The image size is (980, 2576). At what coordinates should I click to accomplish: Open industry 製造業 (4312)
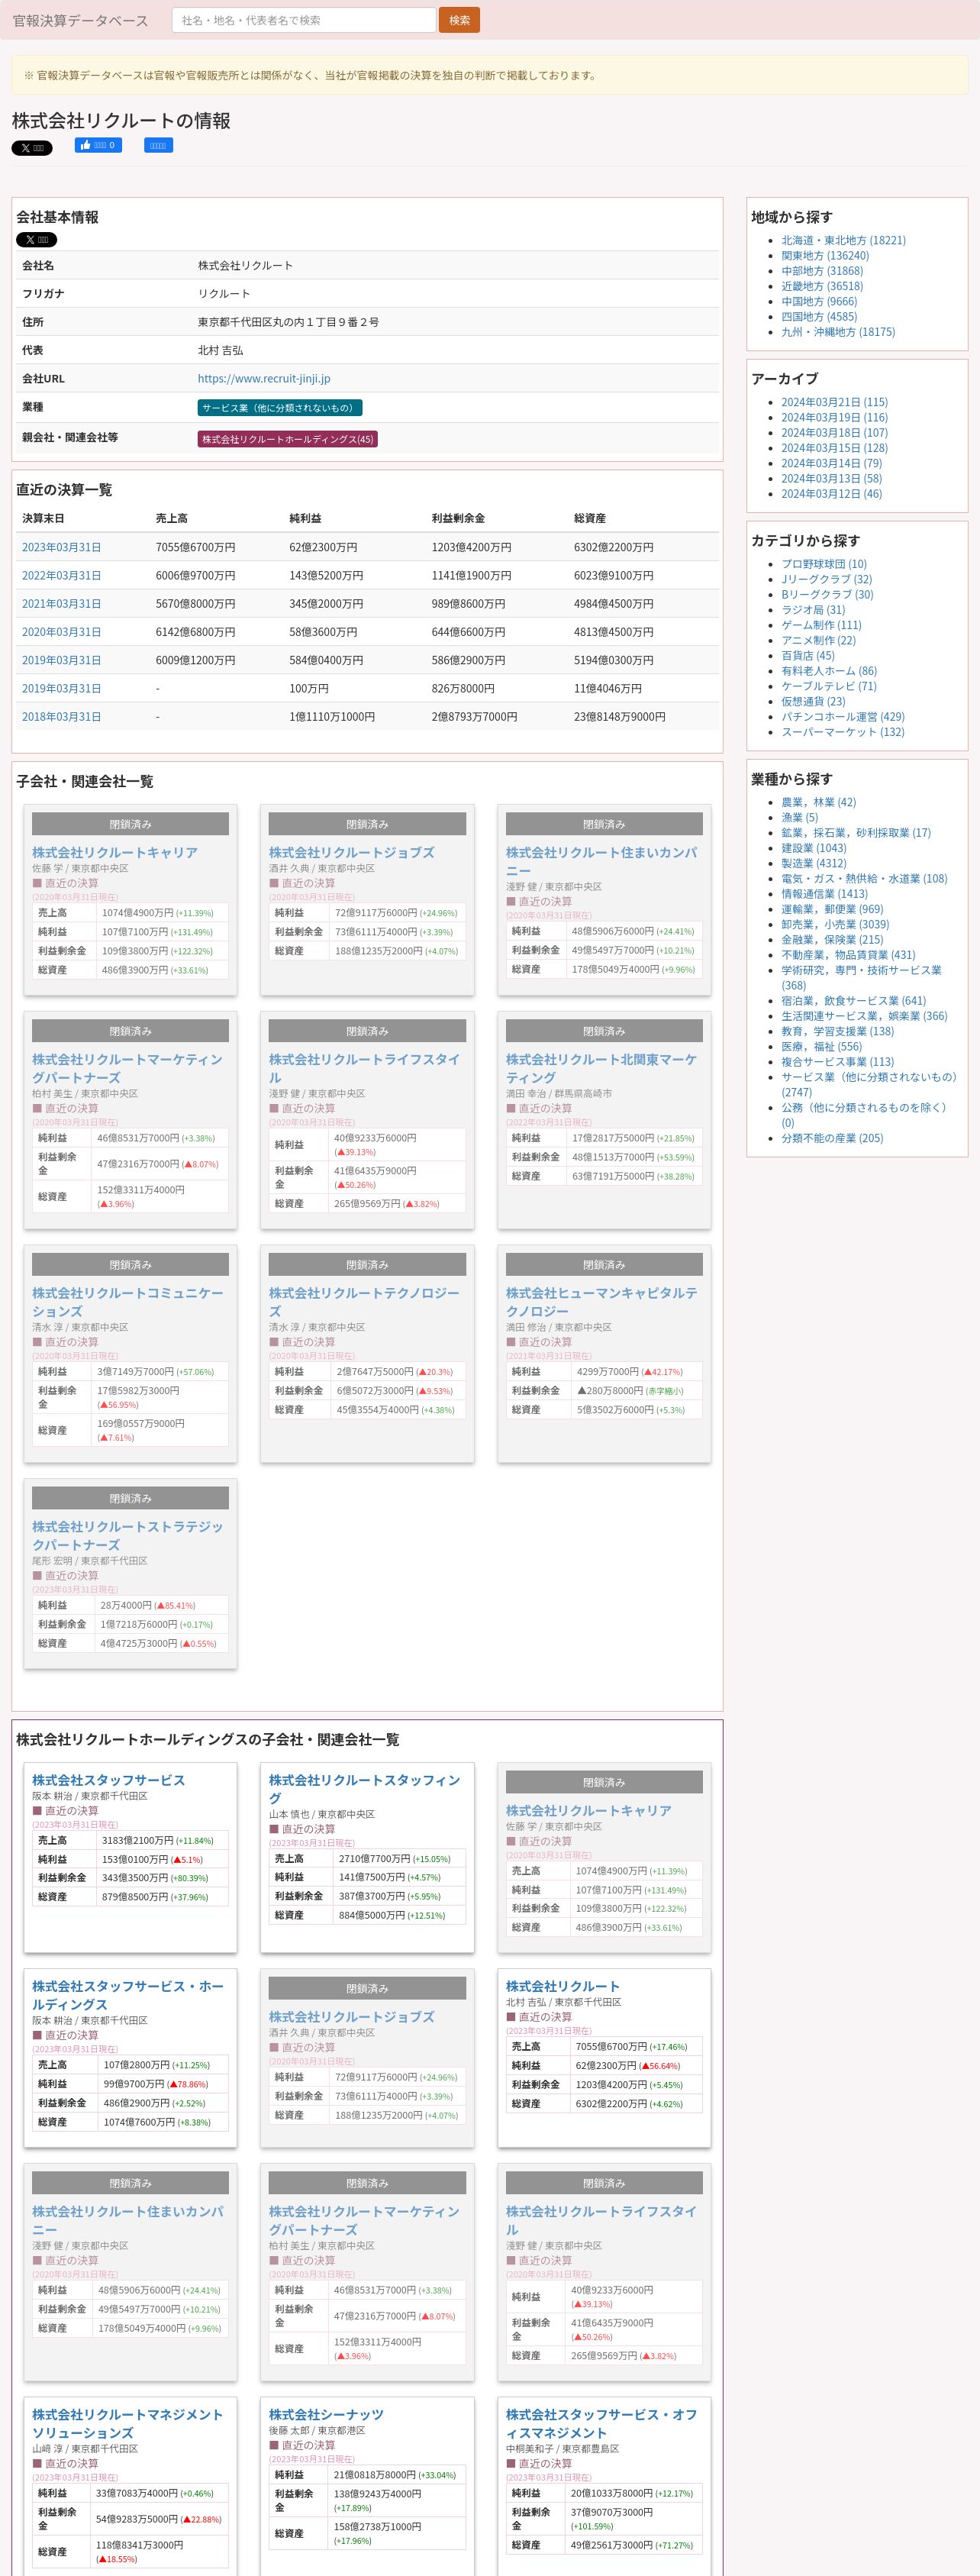[x=813, y=863]
